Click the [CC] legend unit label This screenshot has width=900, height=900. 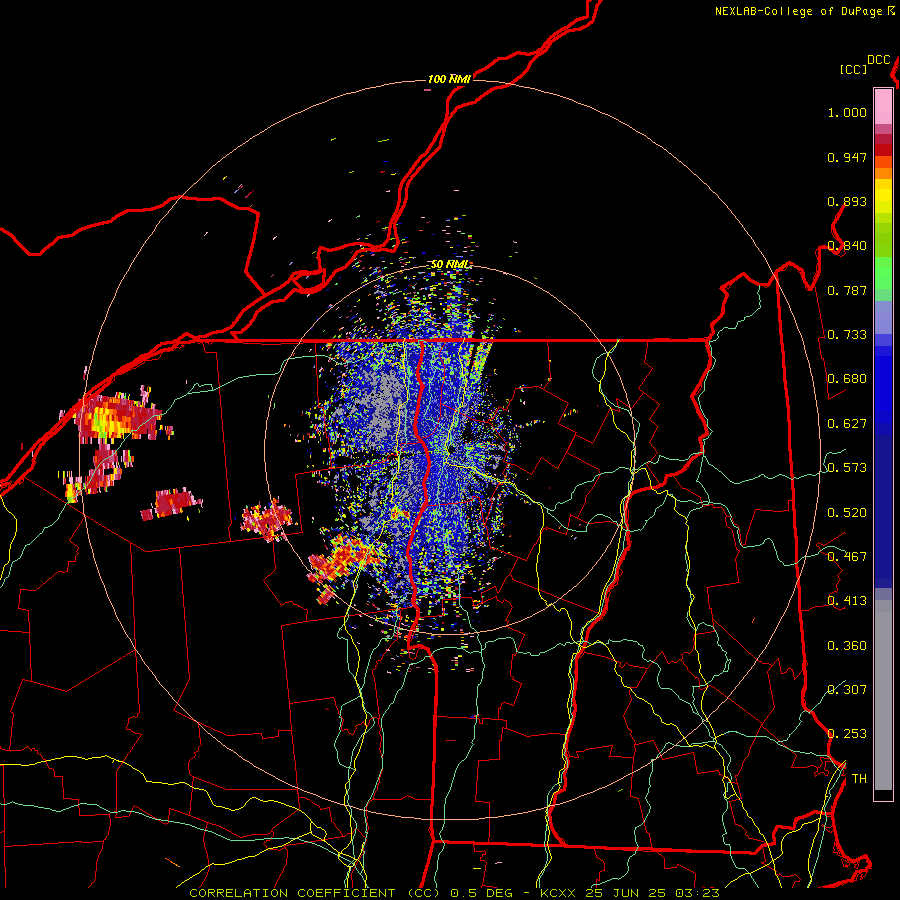(x=854, y=69)
